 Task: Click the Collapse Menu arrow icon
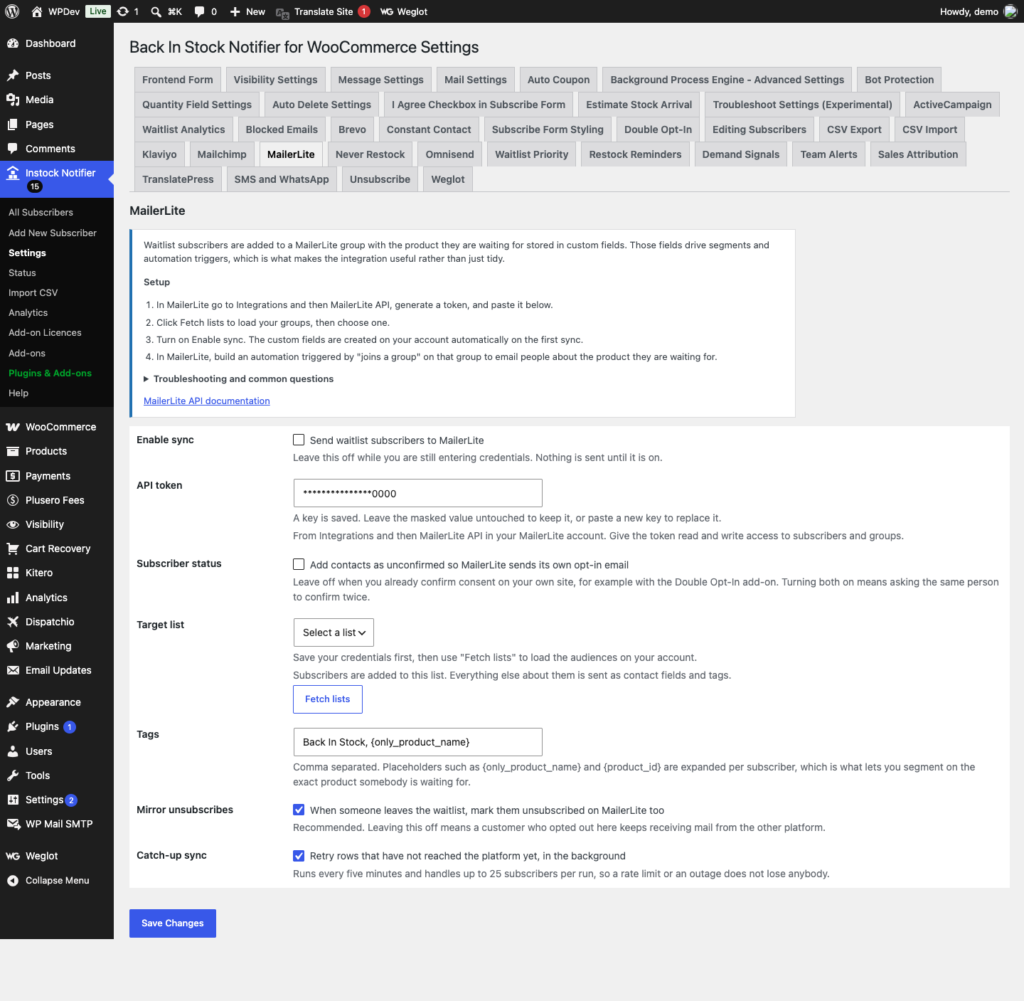tap(12, 880)
